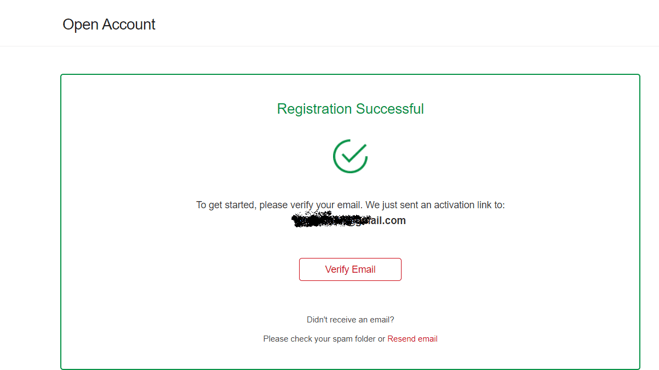Resend the activation email
The image size is (659, 370).
click(x=412, y=339)
